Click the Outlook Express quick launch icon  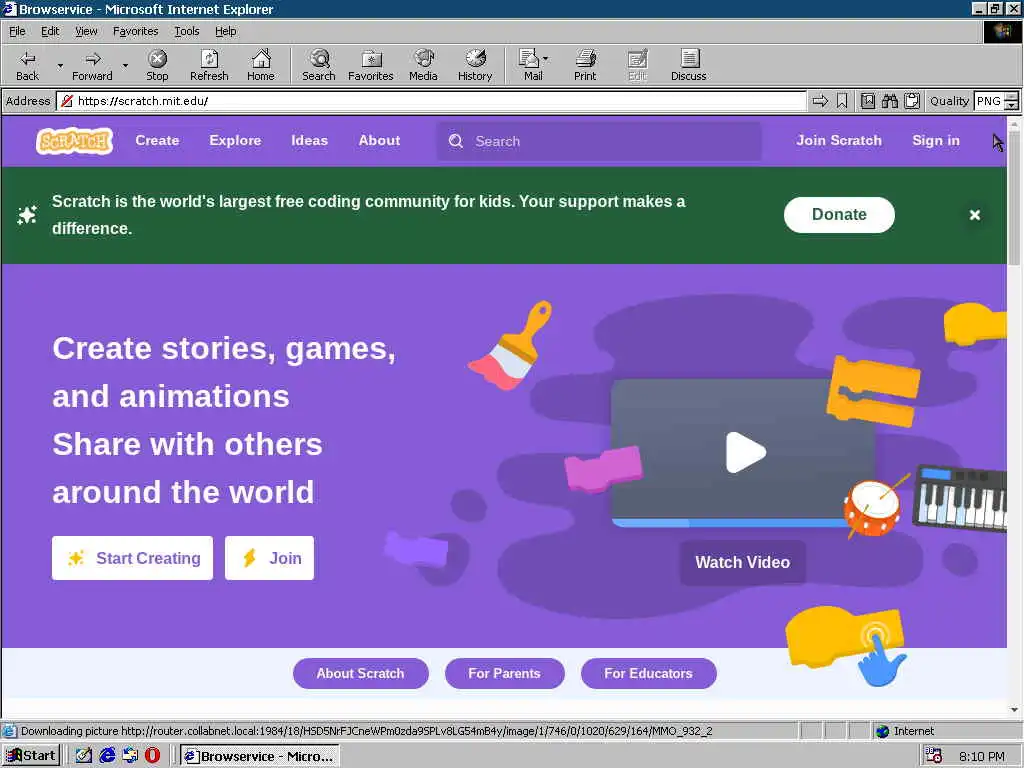pos(130,756)
